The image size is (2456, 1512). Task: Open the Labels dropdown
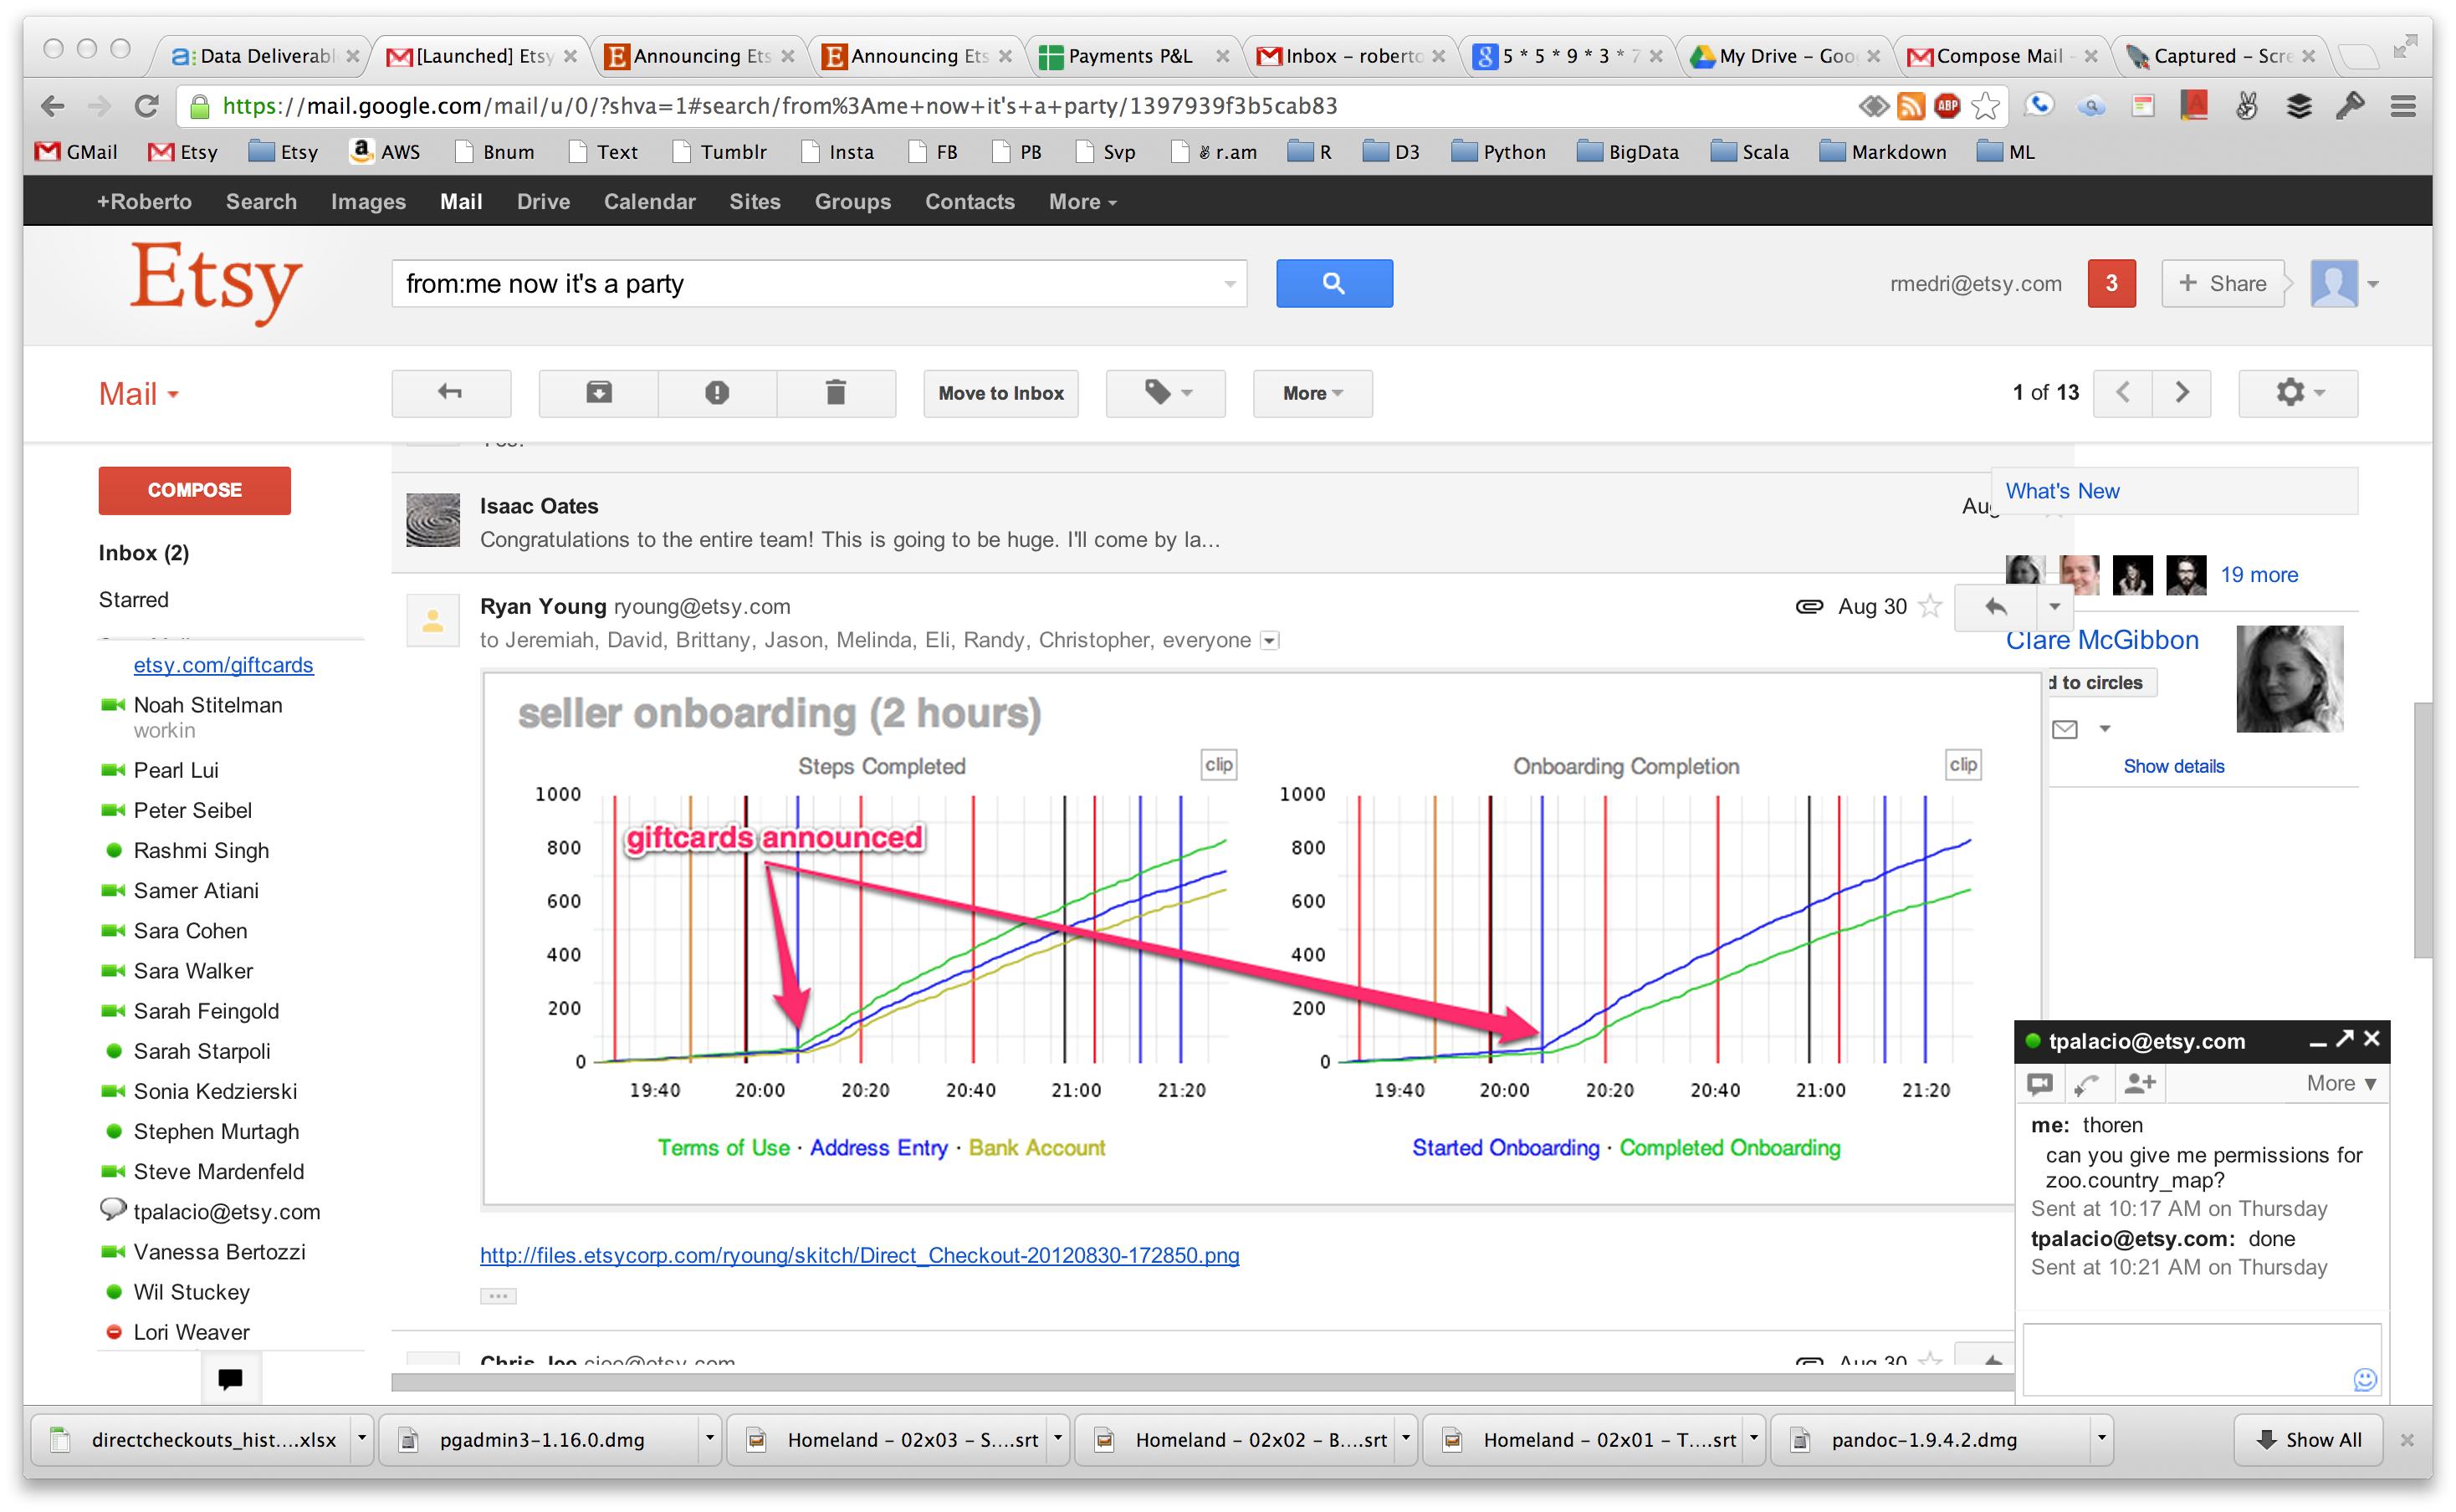click(1166, 393)
